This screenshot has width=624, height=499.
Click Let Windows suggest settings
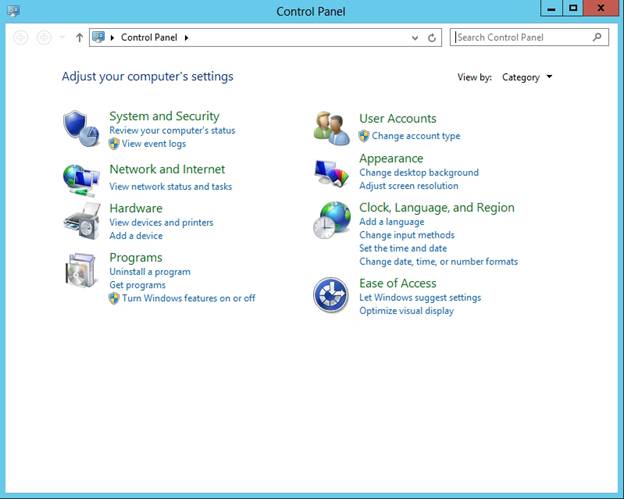[420, 298]
